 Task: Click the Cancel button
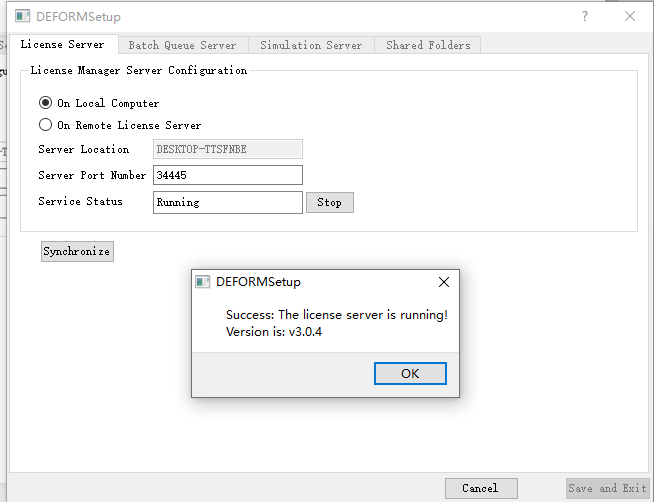point(480,488)
